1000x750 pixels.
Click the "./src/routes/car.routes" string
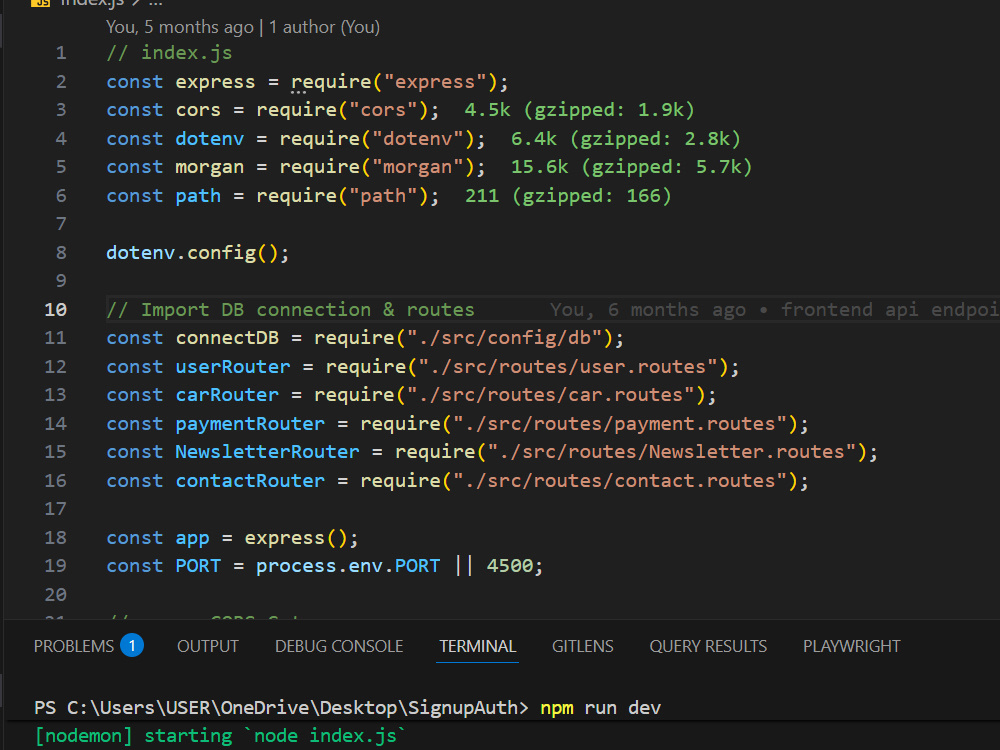pyautogui.click(x=550, y=395)
